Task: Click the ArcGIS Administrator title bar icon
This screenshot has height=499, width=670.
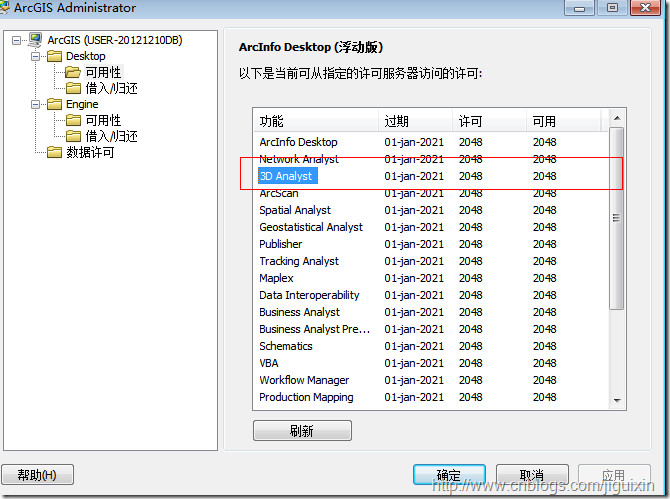Action: pos(4,7)
